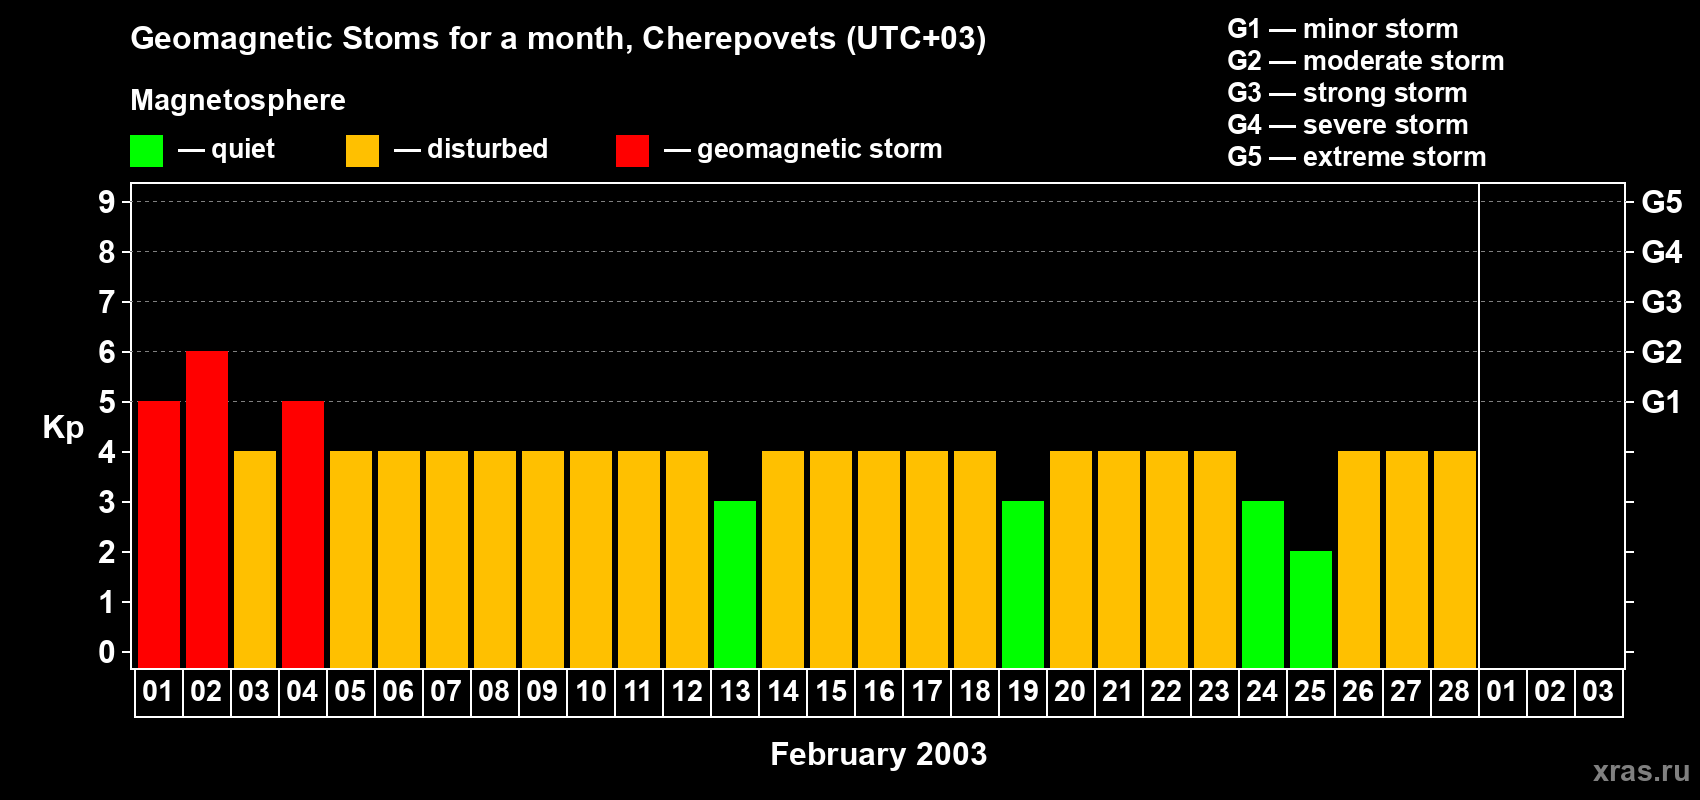Click the green bar above date 19

[x=1023, y=585]
